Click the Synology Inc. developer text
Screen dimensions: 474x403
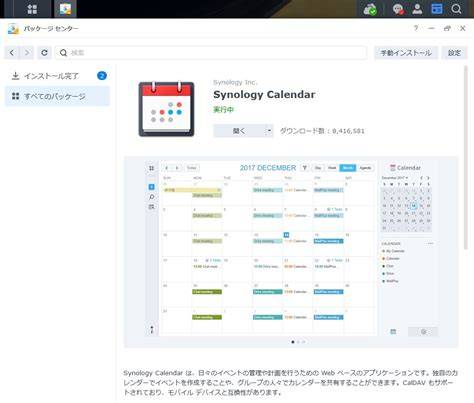pos(235,82)
